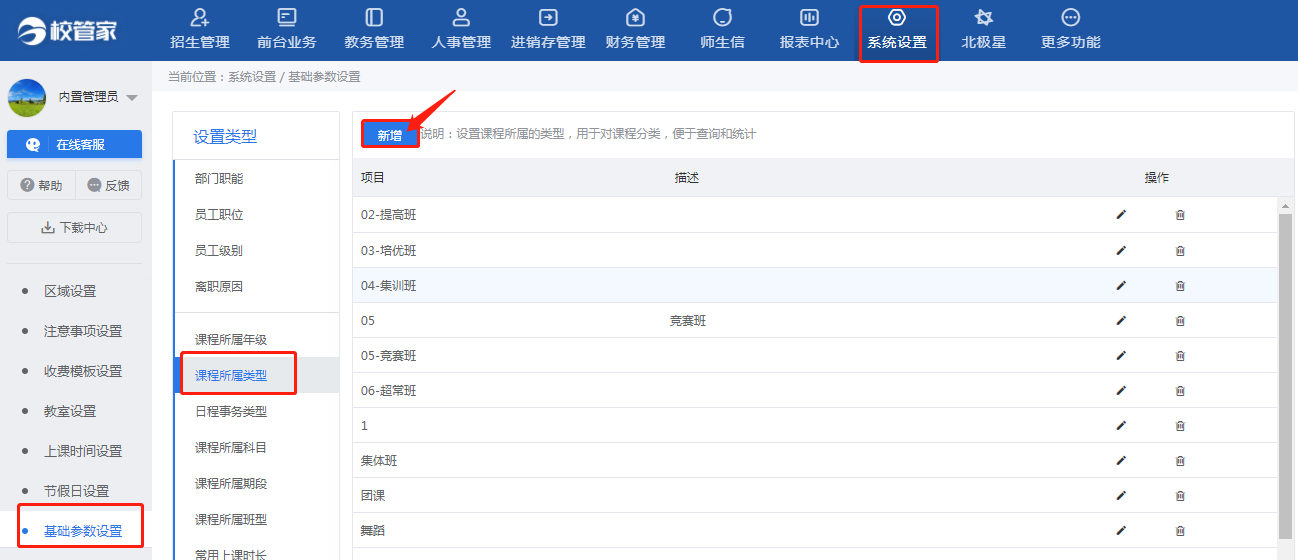Open 人事管理 module
The image size is (1298, 560).
[461, 29]
